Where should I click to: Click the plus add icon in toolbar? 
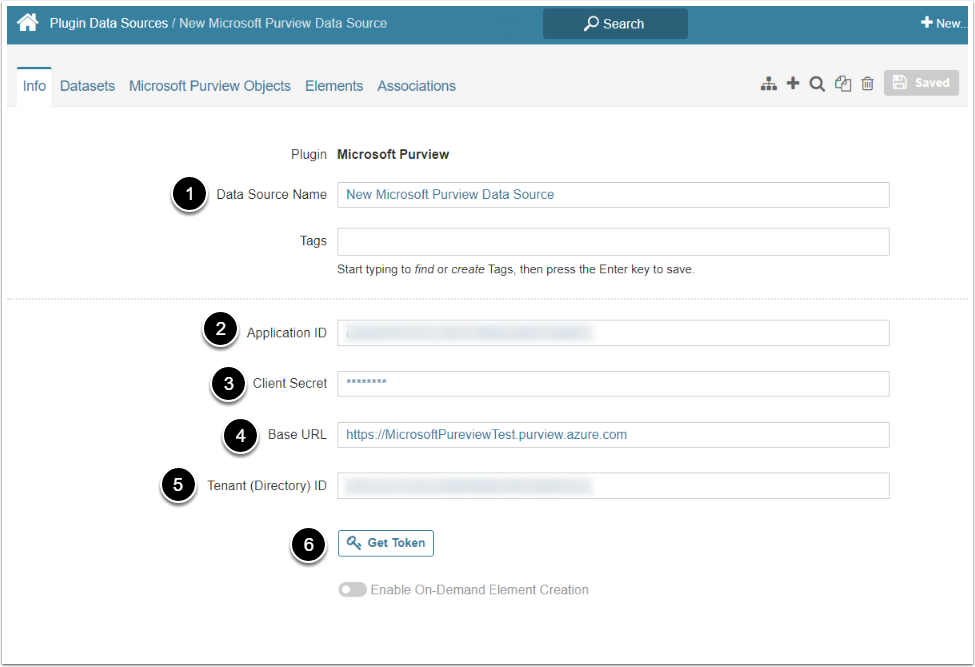coord(793,83)
